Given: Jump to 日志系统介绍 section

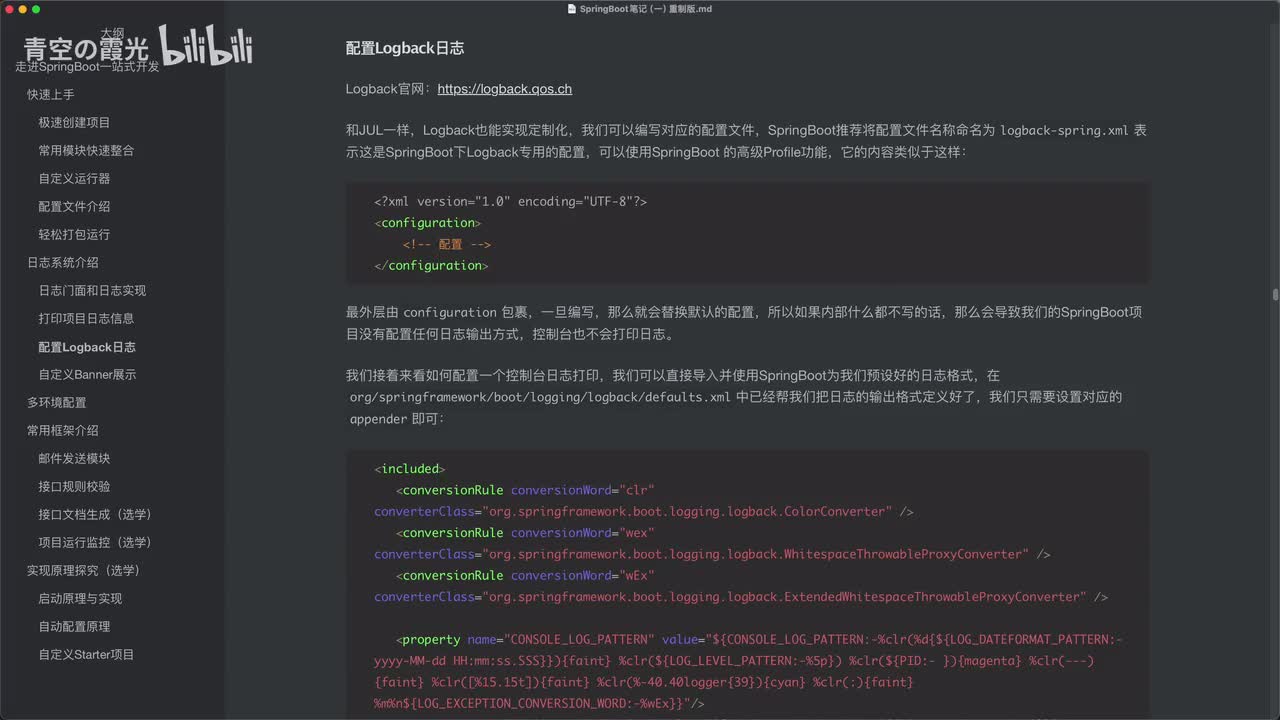Looking at the screenshot, I should pos(63,263).
